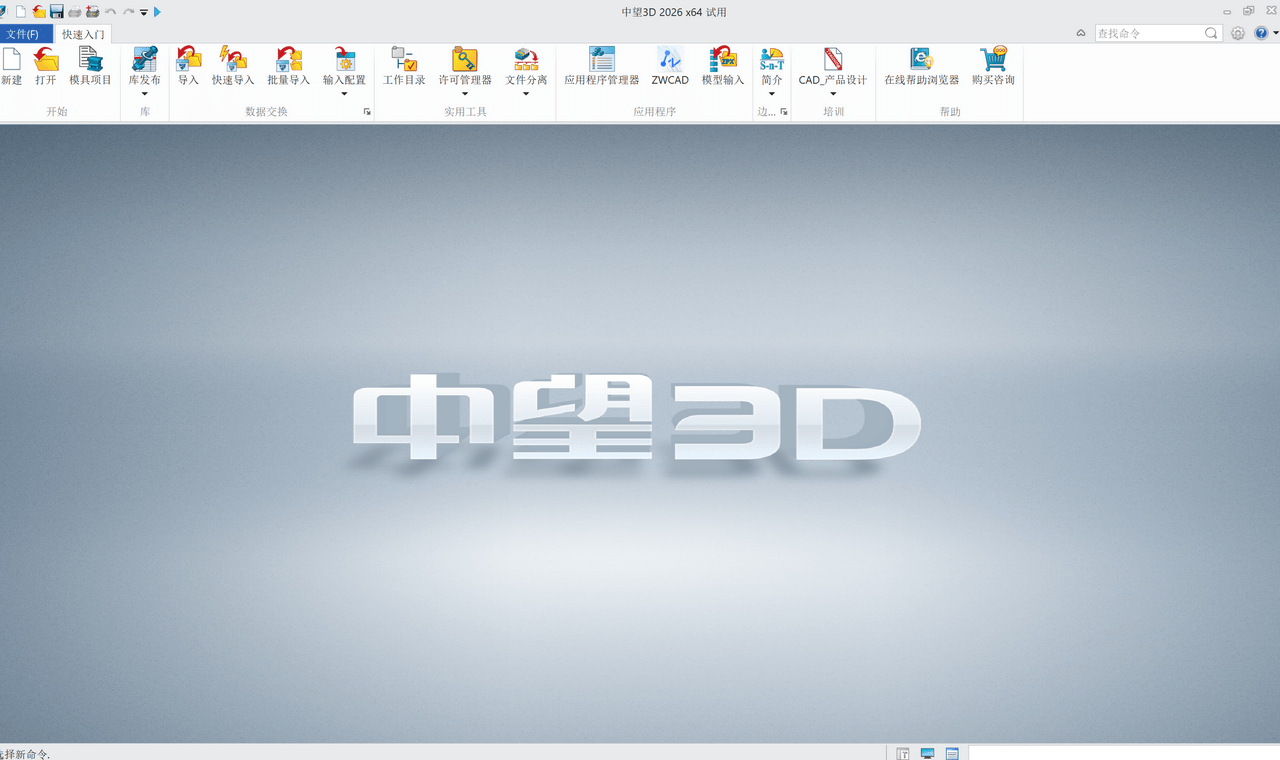Screen dimensions: 1280x760
Task: Open the 文件(F) menu
Action: [x=23, y=34]
